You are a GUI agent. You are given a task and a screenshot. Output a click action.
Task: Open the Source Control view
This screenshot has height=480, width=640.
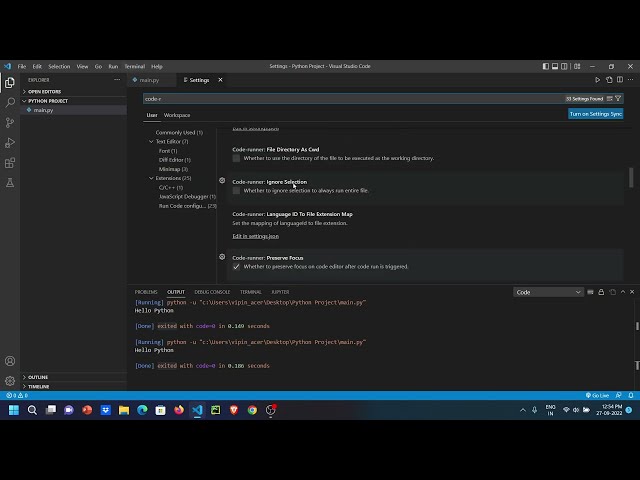10,122
